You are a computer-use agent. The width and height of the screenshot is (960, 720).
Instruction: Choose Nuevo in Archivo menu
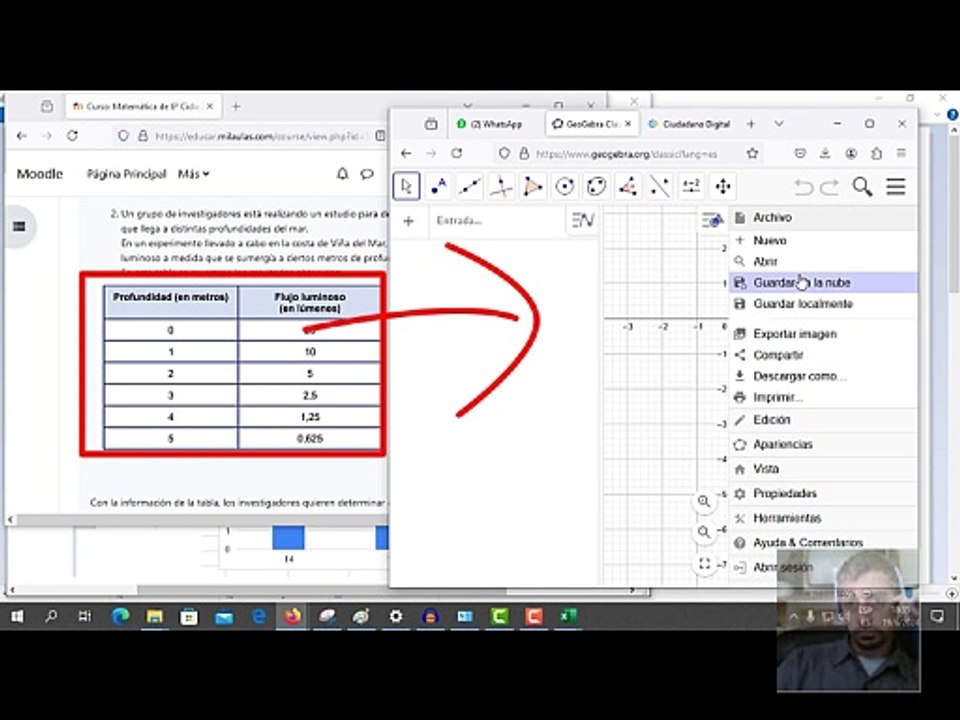click(x=823, y=241)
